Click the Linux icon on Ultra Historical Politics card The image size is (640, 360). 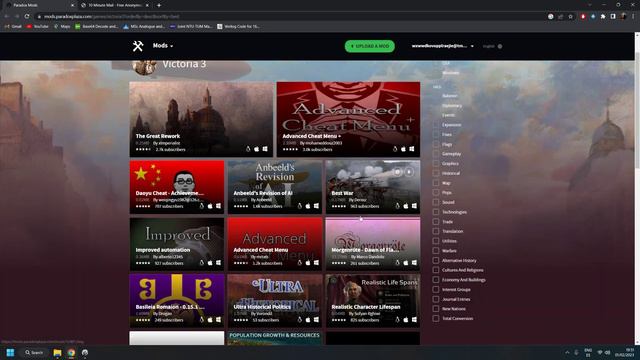300,320
